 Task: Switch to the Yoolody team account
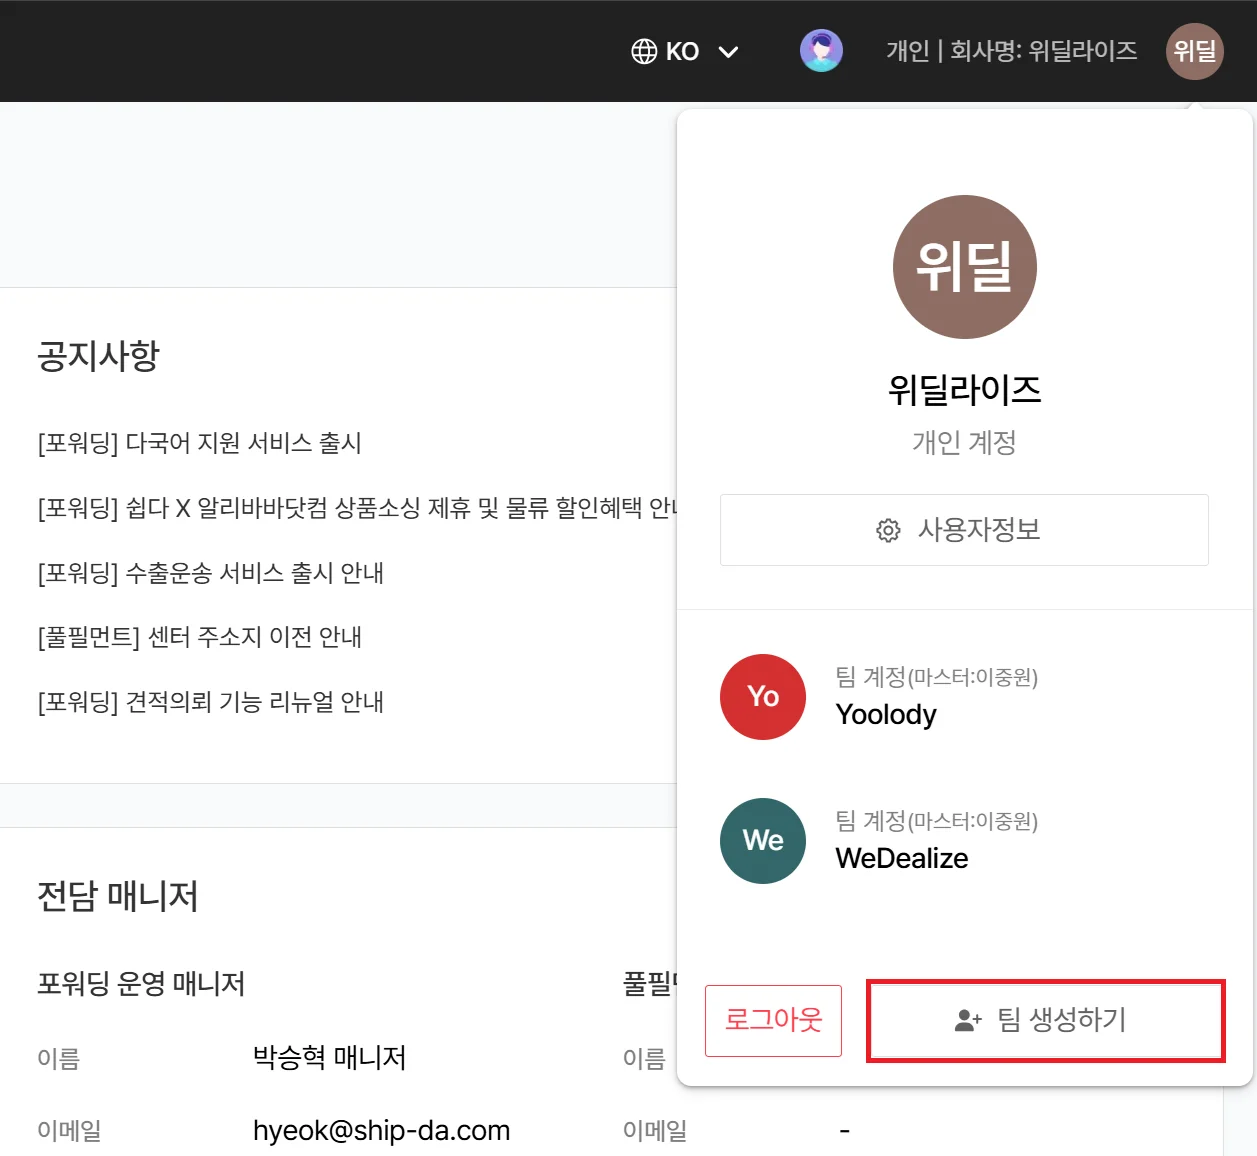pos(886,714)
